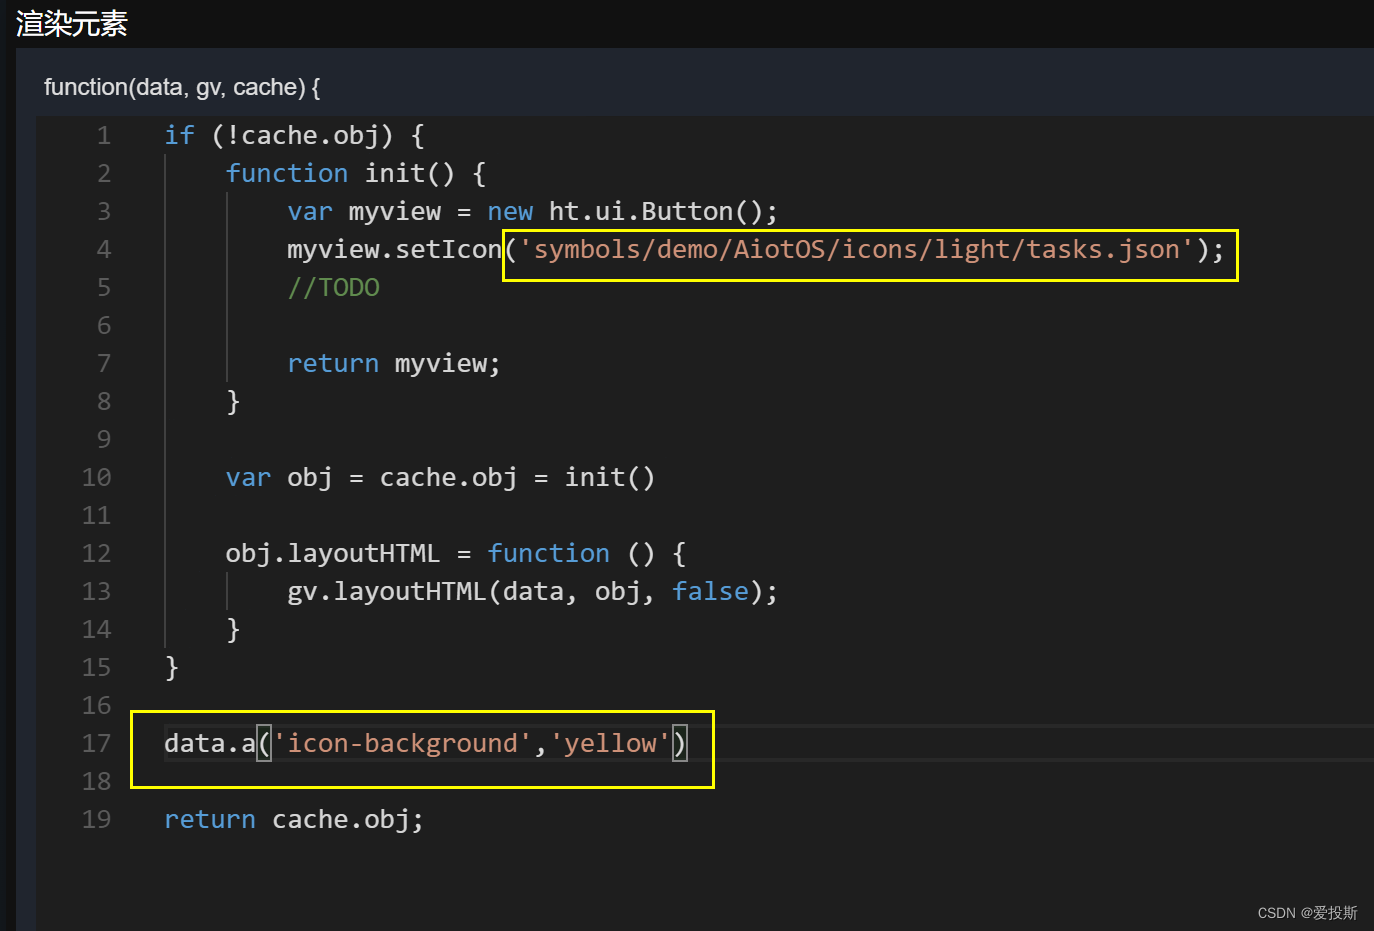Viewport: 1374px width, 931px height.
Task: Click the var obj = cache.obj = init() line
Action: pyautogui.click(x=440, y=477)
